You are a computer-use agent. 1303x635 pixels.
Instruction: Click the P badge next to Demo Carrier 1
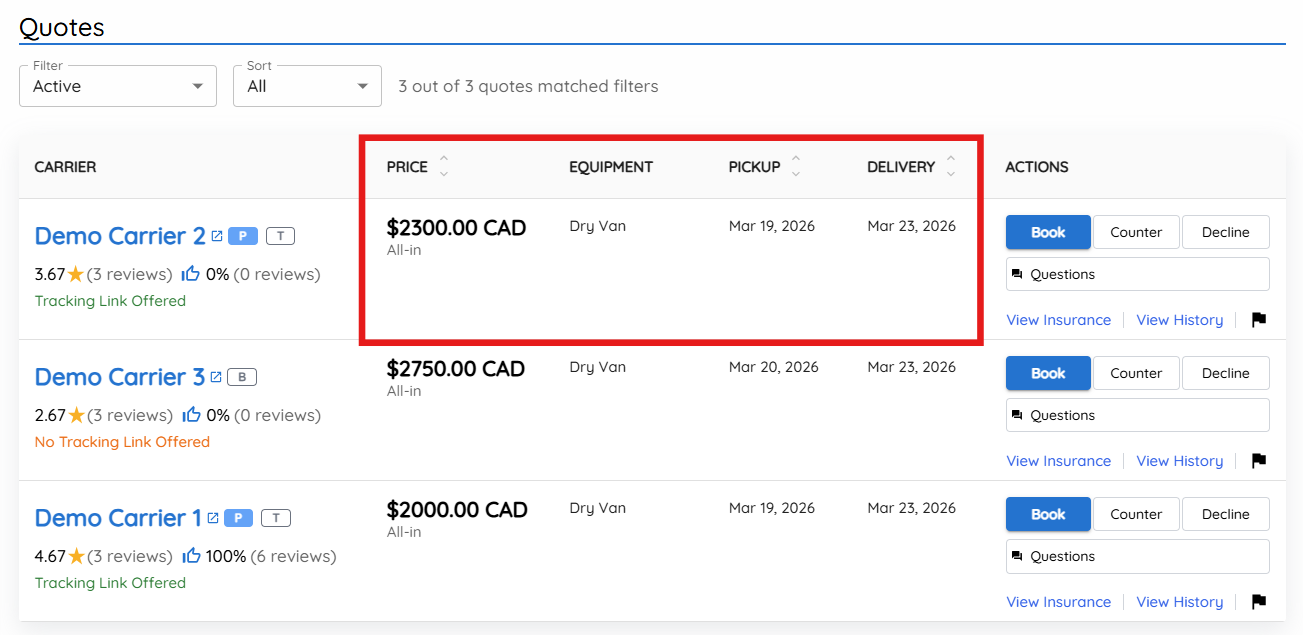pos(238,518)
